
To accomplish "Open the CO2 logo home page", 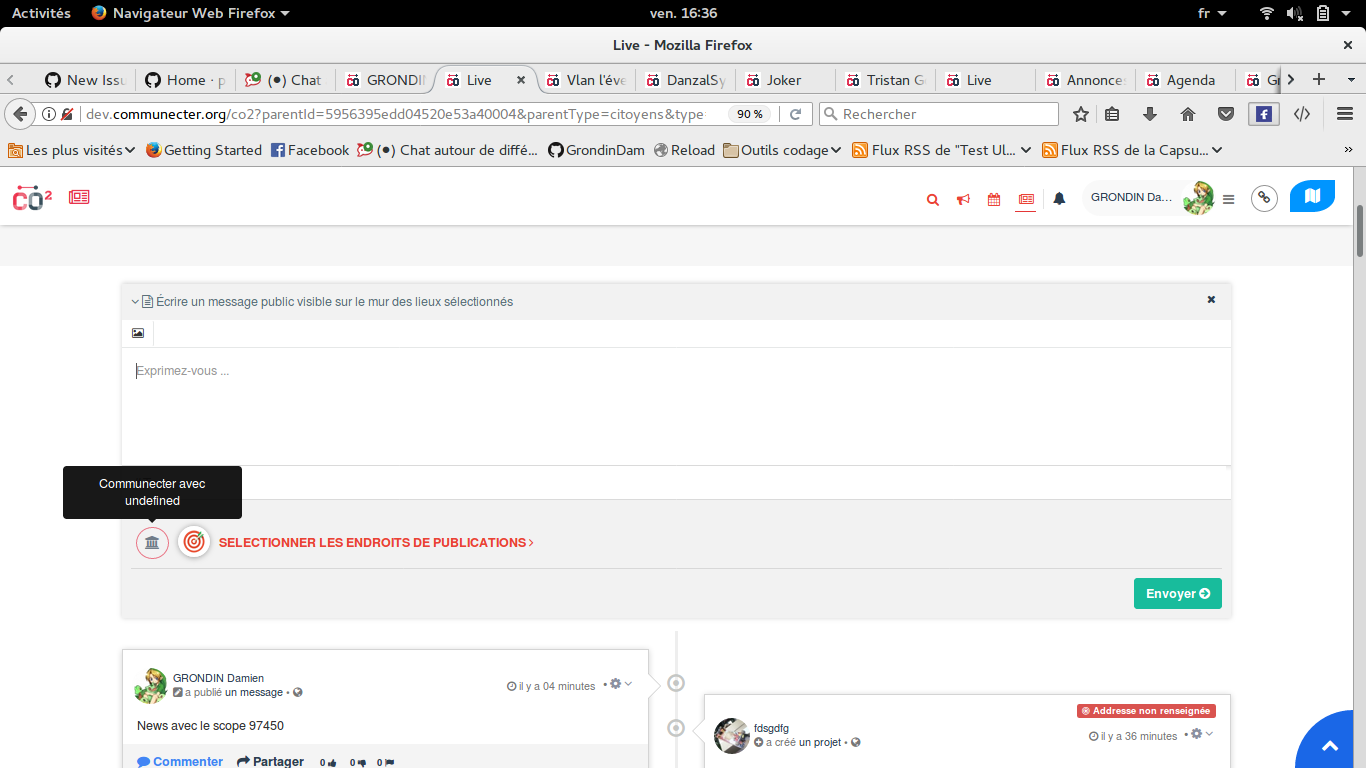I will click(32, 198).
